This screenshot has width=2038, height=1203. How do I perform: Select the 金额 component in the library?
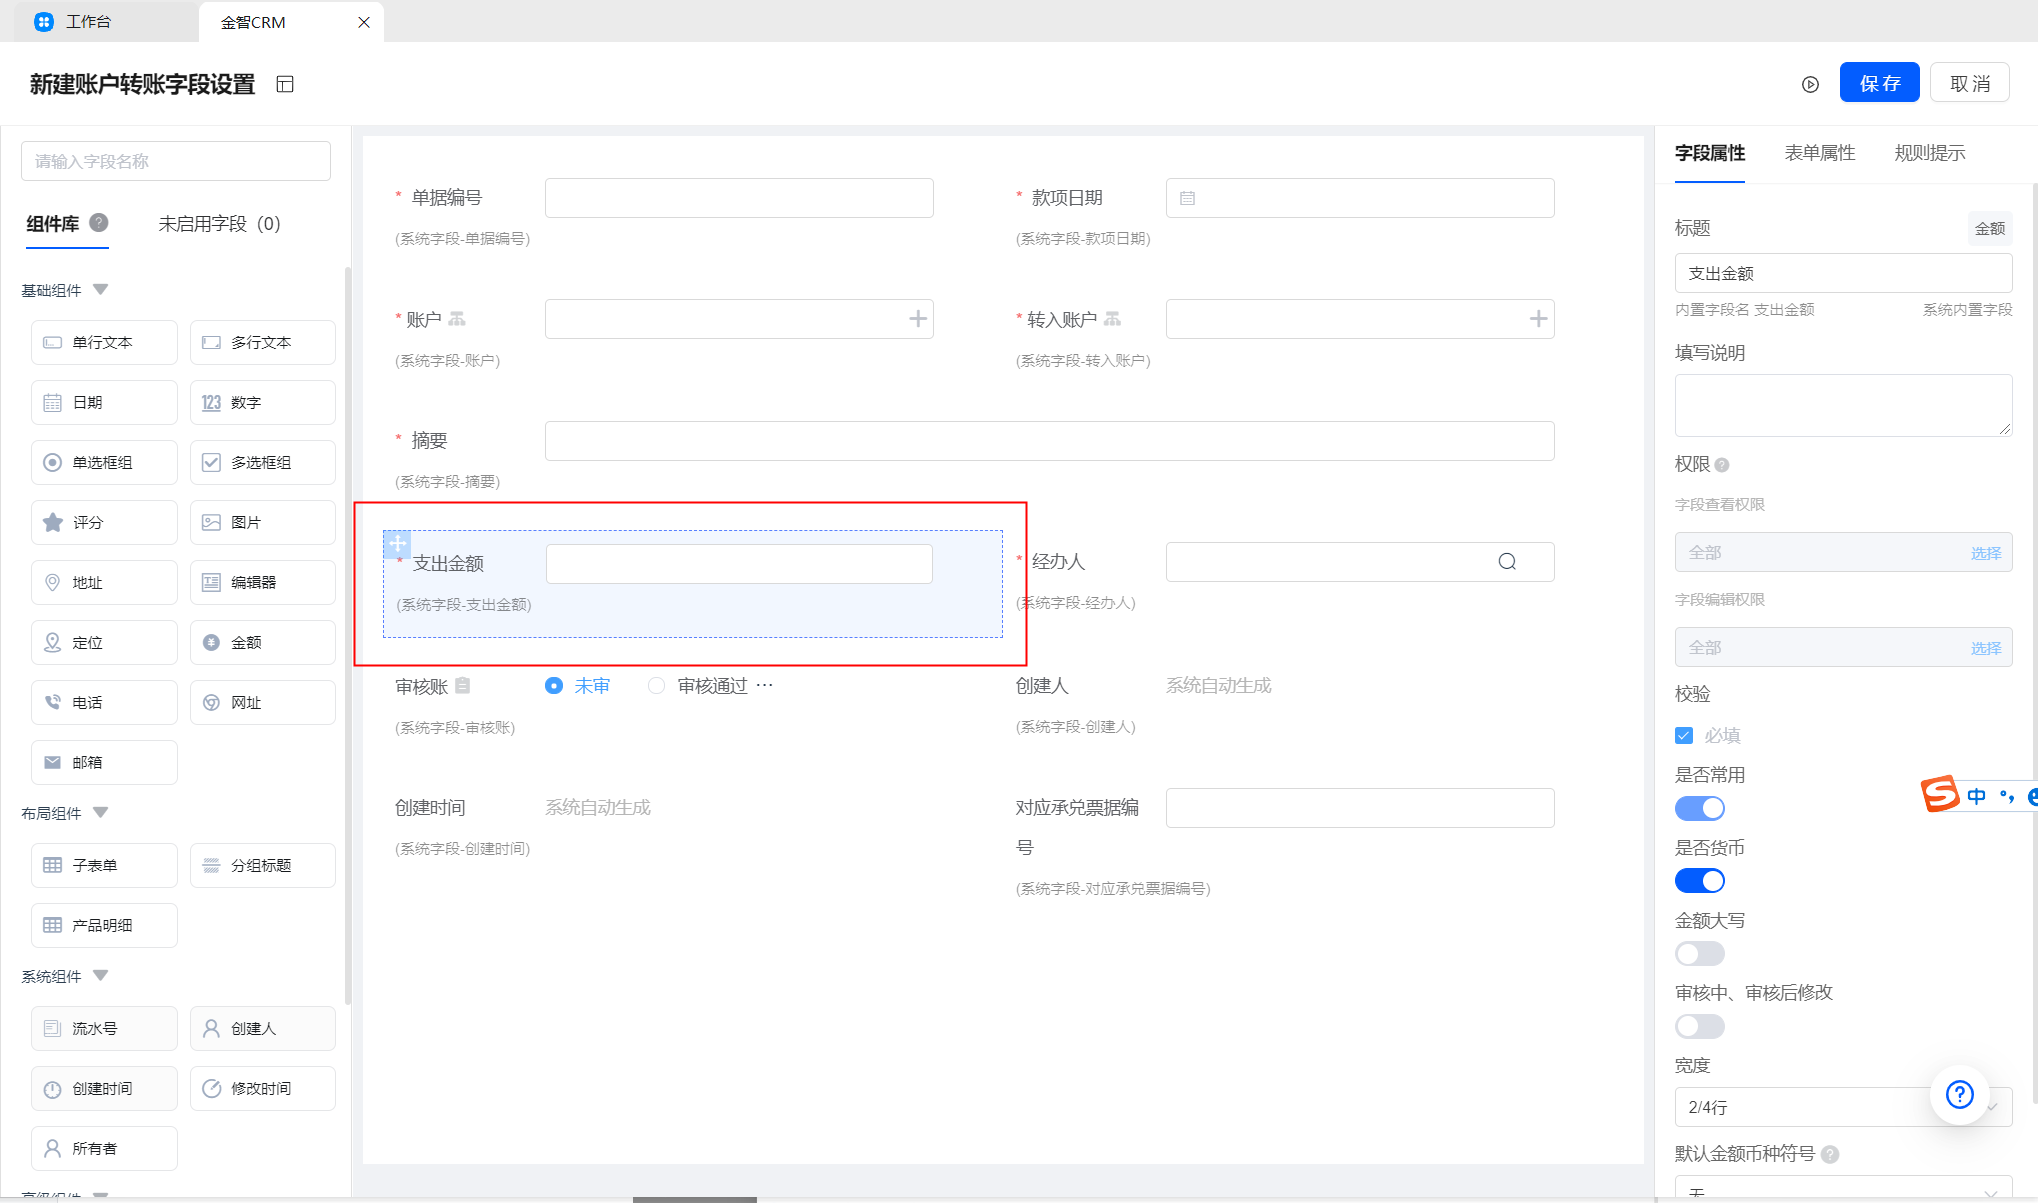262,642
